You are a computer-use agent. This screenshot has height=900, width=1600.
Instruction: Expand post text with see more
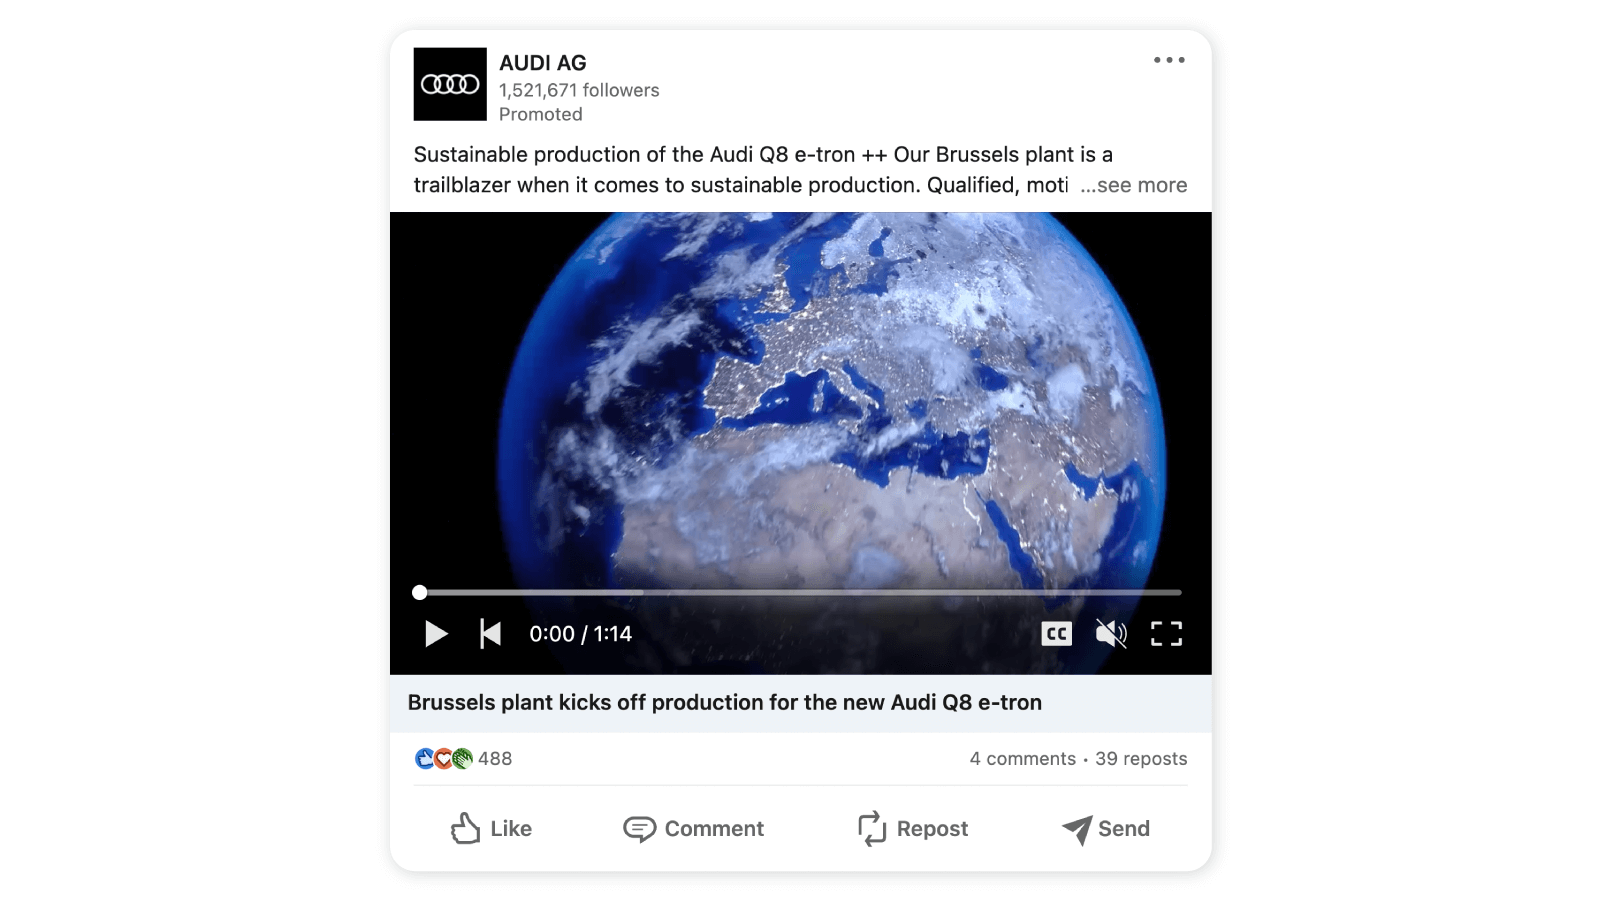1134,185
